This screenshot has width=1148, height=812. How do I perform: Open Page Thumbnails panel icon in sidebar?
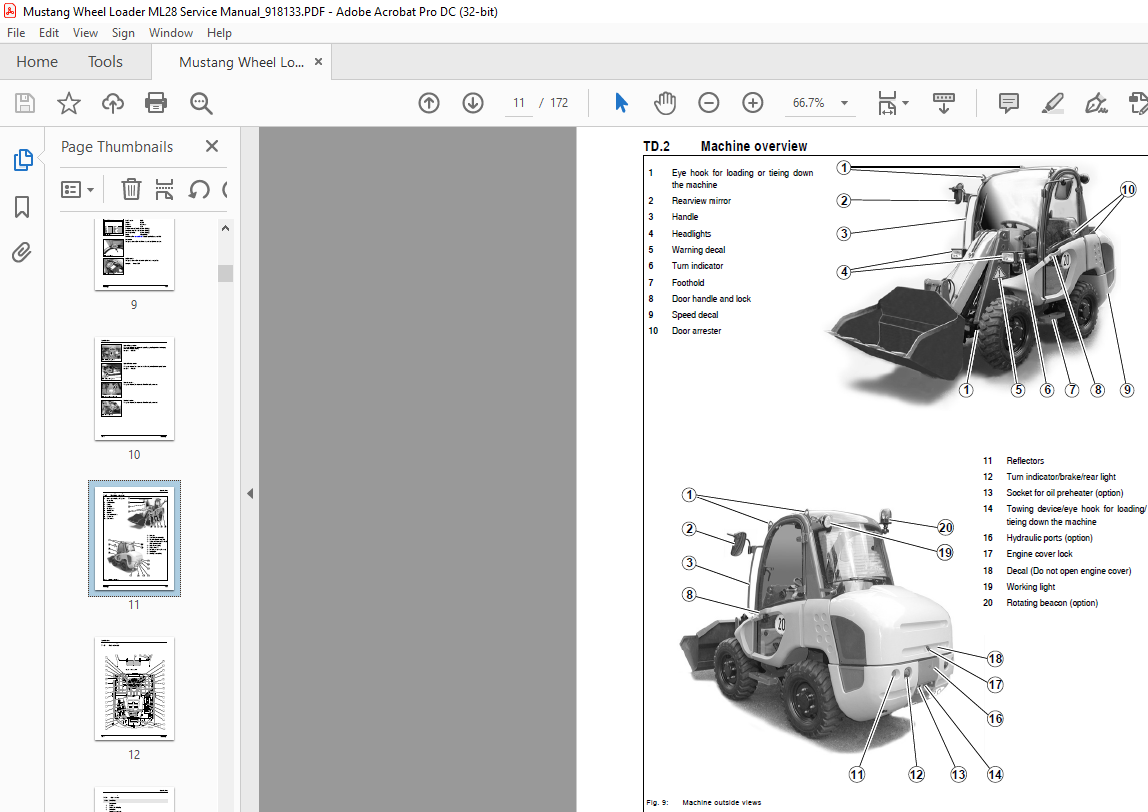[23, 160]
